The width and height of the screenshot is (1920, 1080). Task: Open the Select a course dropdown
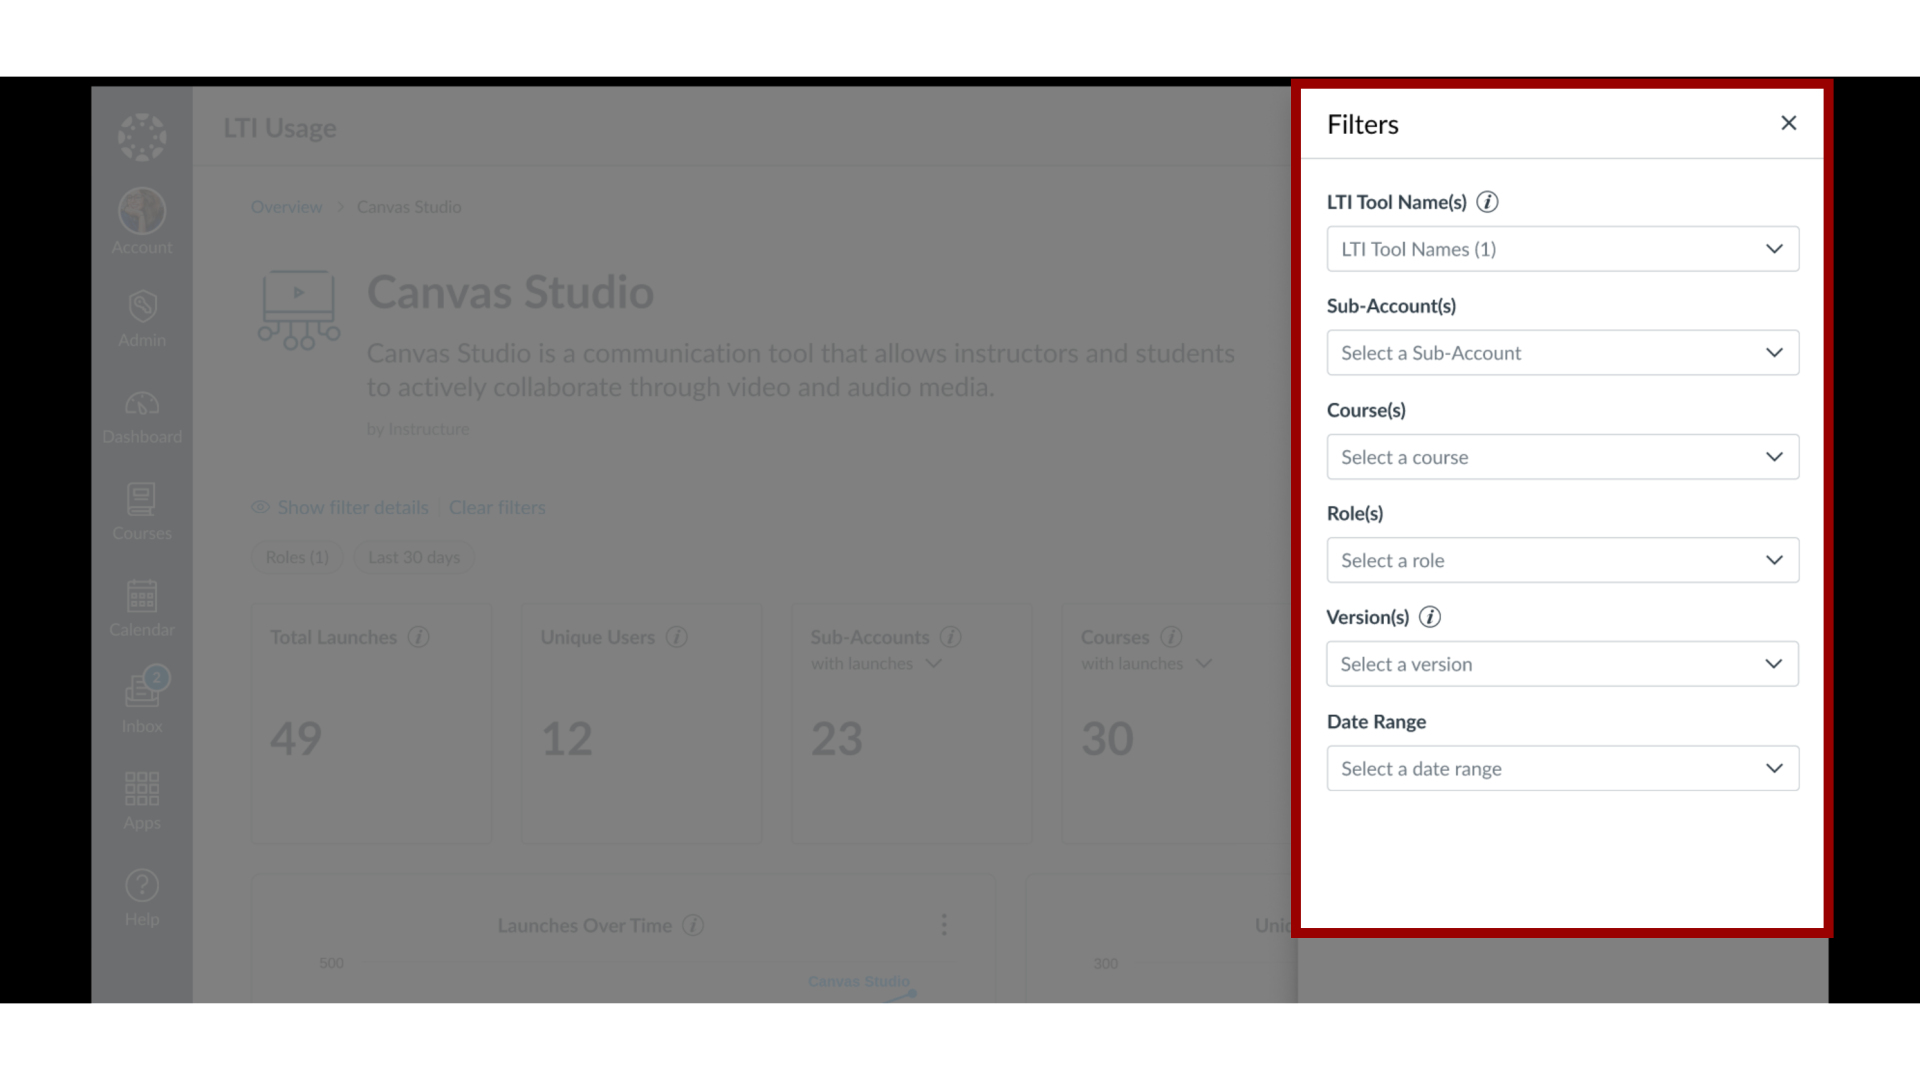coord(1562,457)
